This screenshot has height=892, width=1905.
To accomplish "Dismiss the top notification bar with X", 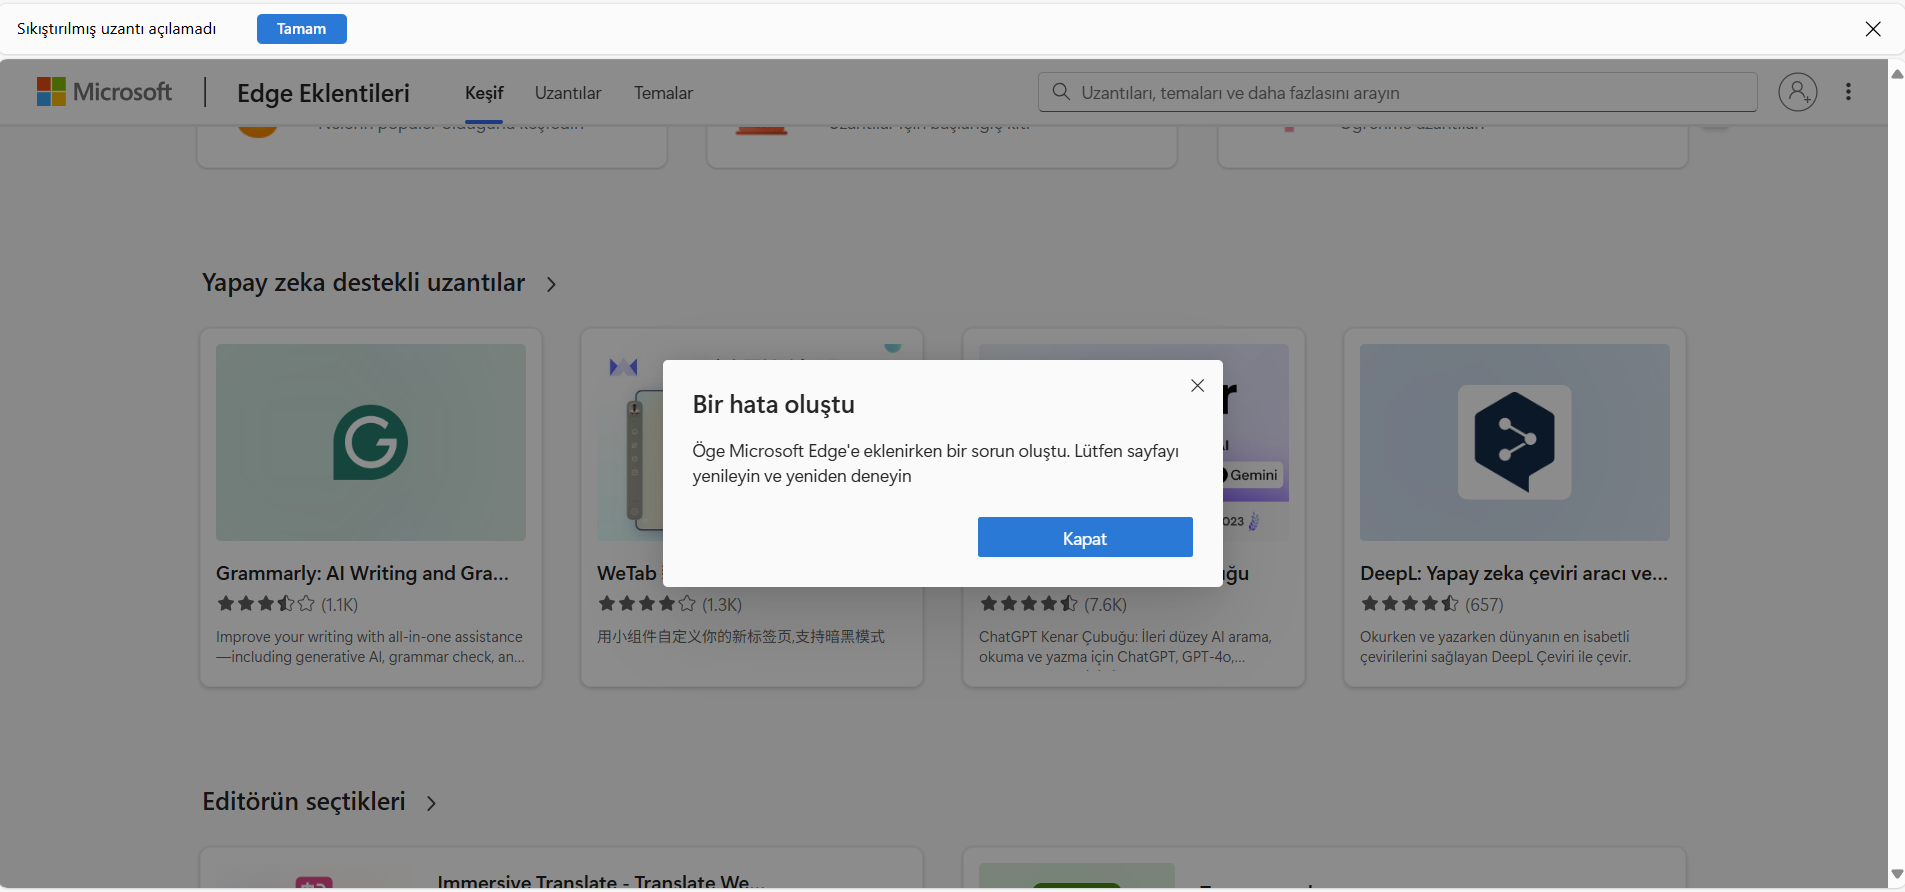I will pyautogui.click(x=1873, y=29).
